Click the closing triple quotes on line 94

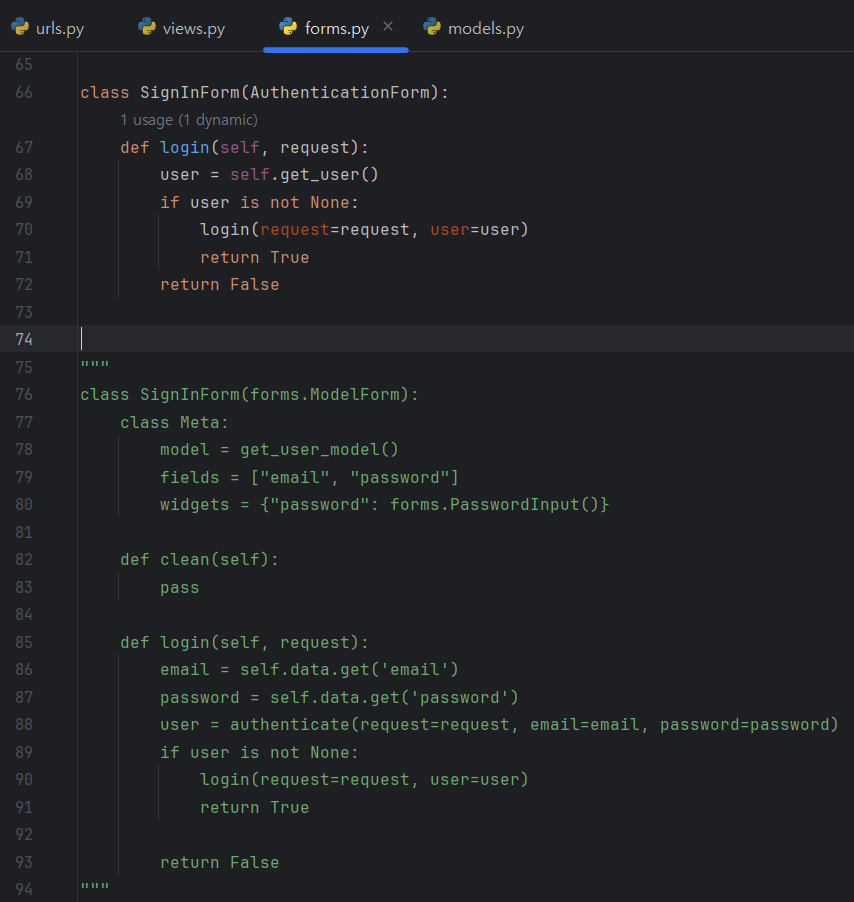pyautogui.click(x=95, y=889)
